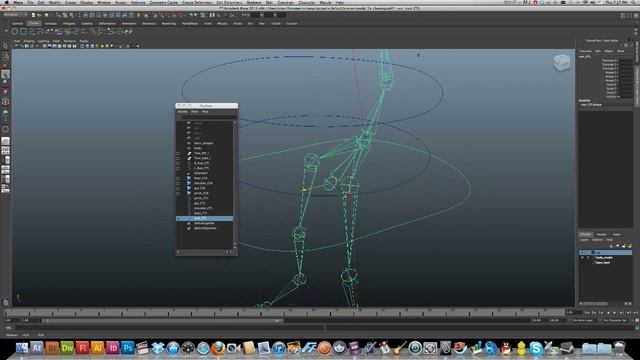
Task: Open Illustrator from the Dock
Action: coord(98,348)
